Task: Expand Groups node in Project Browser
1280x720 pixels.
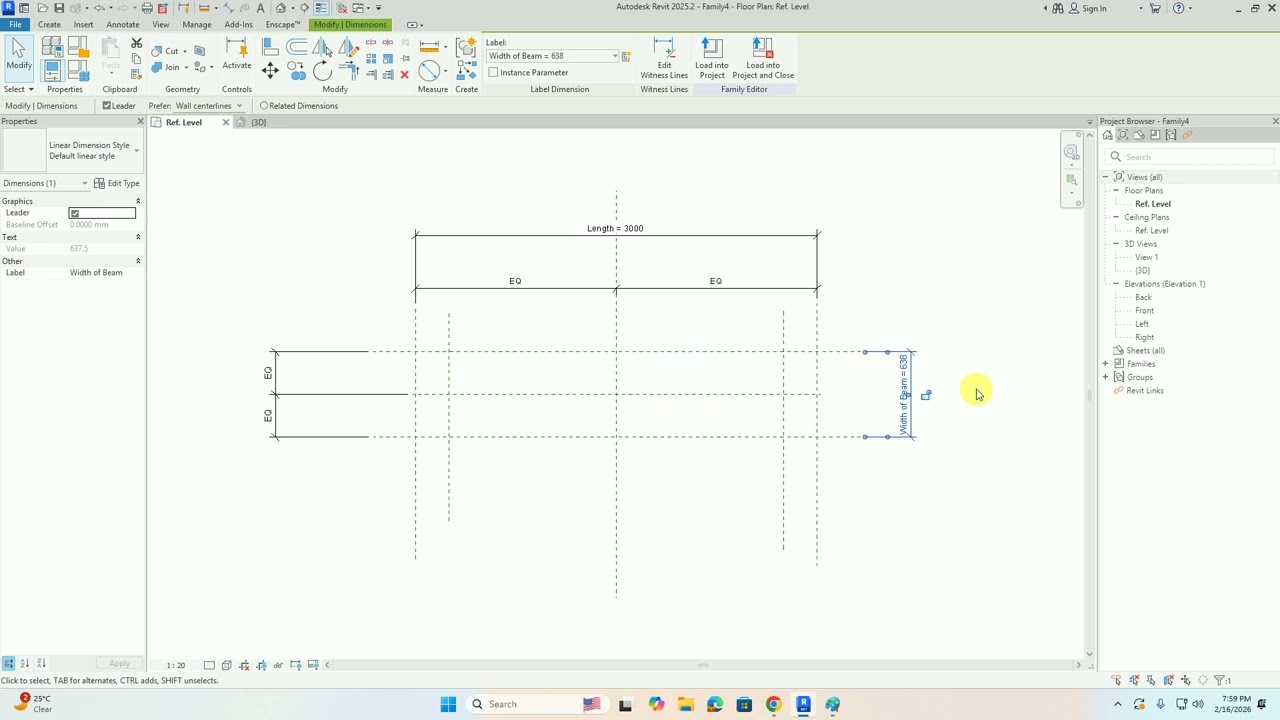Action: [1106, 377]
